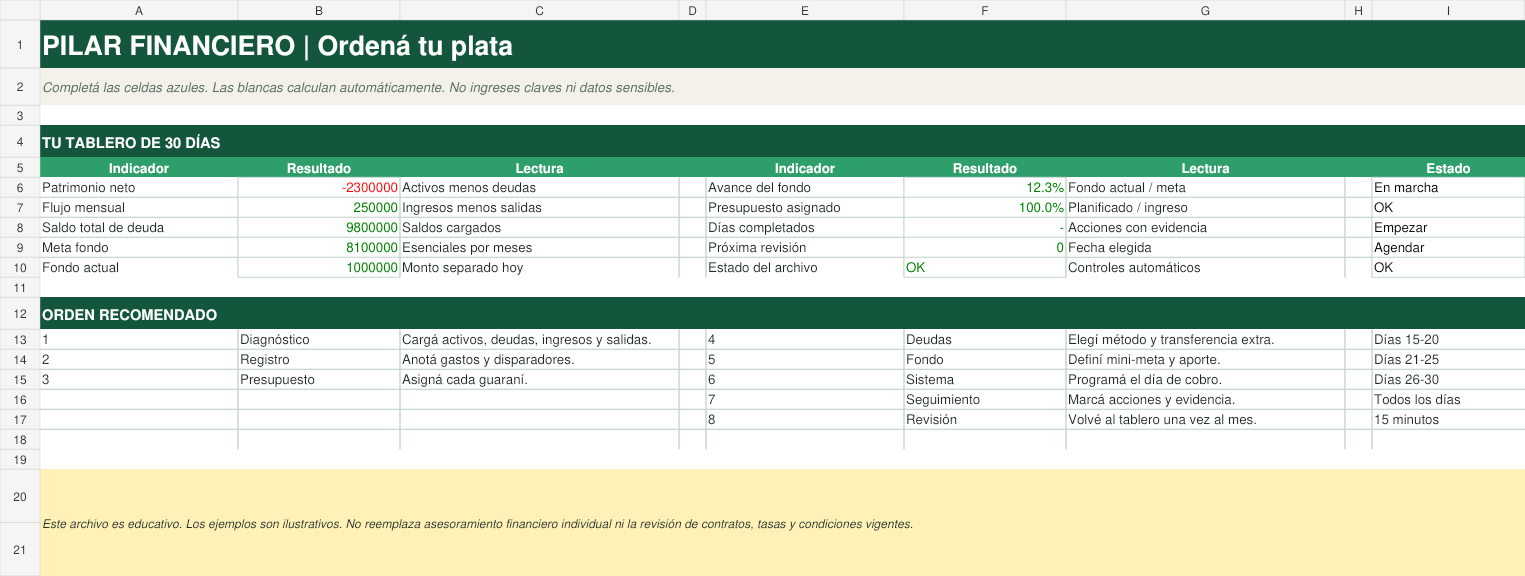The height and width of the screenshot is (576, 1525).
Task: Click 'Anotá gastos y disparadores.' cell
Action: tap(539, 360)
